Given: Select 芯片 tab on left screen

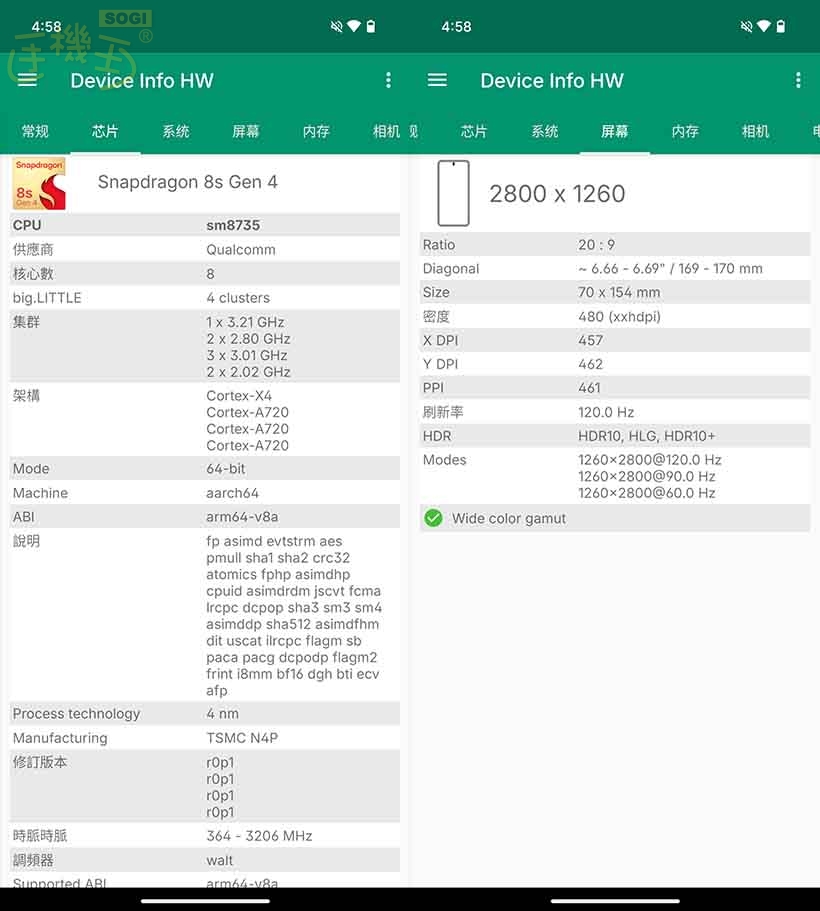Looking at the screenshot, I should [105, 131].
